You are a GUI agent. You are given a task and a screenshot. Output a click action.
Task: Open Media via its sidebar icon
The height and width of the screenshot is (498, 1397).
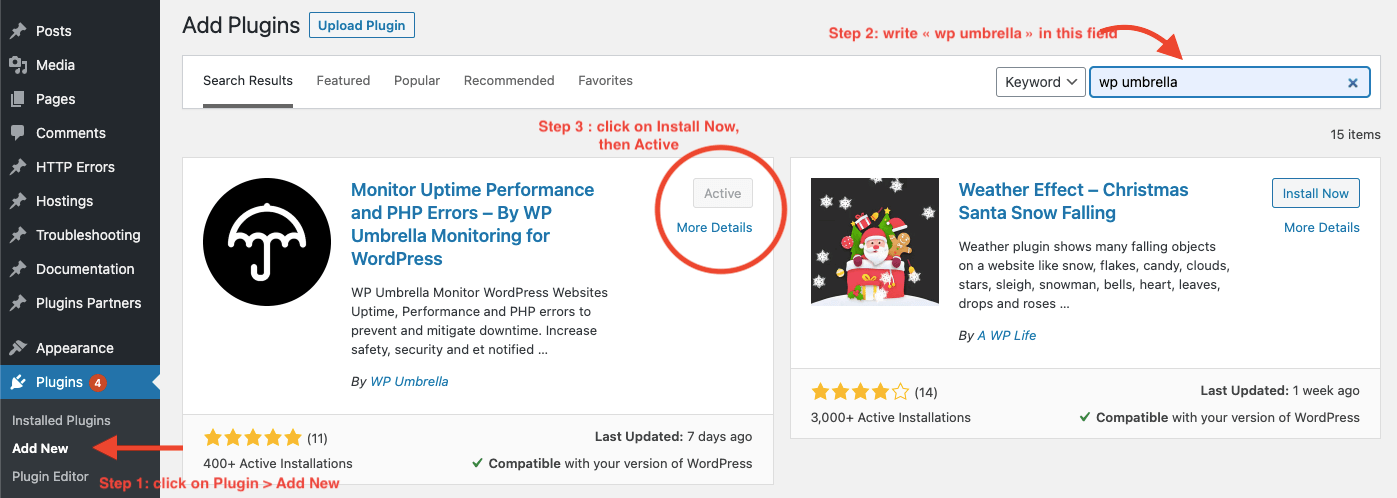[x=18, y=65]
